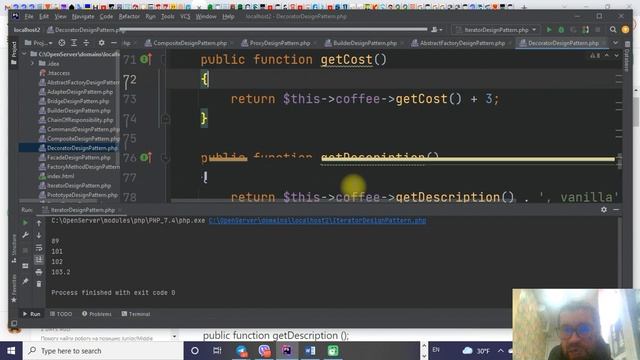Screen dimensions: 640x360
Task: Stop the process with the toolbar stop icon
Action: pos(598,30)
